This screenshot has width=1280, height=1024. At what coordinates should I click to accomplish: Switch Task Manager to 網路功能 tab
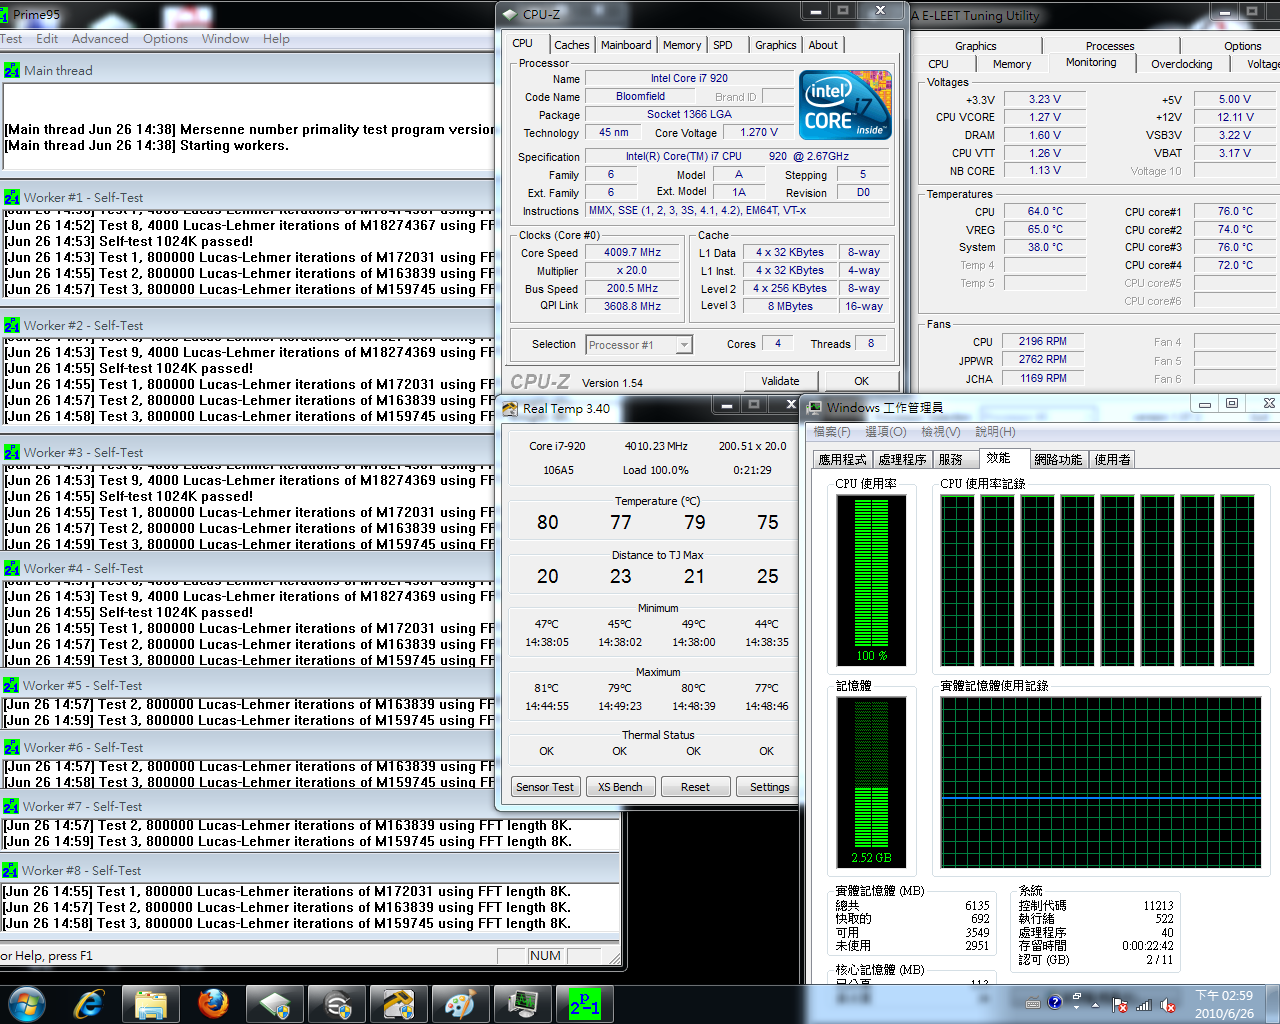coord(1058,460)
